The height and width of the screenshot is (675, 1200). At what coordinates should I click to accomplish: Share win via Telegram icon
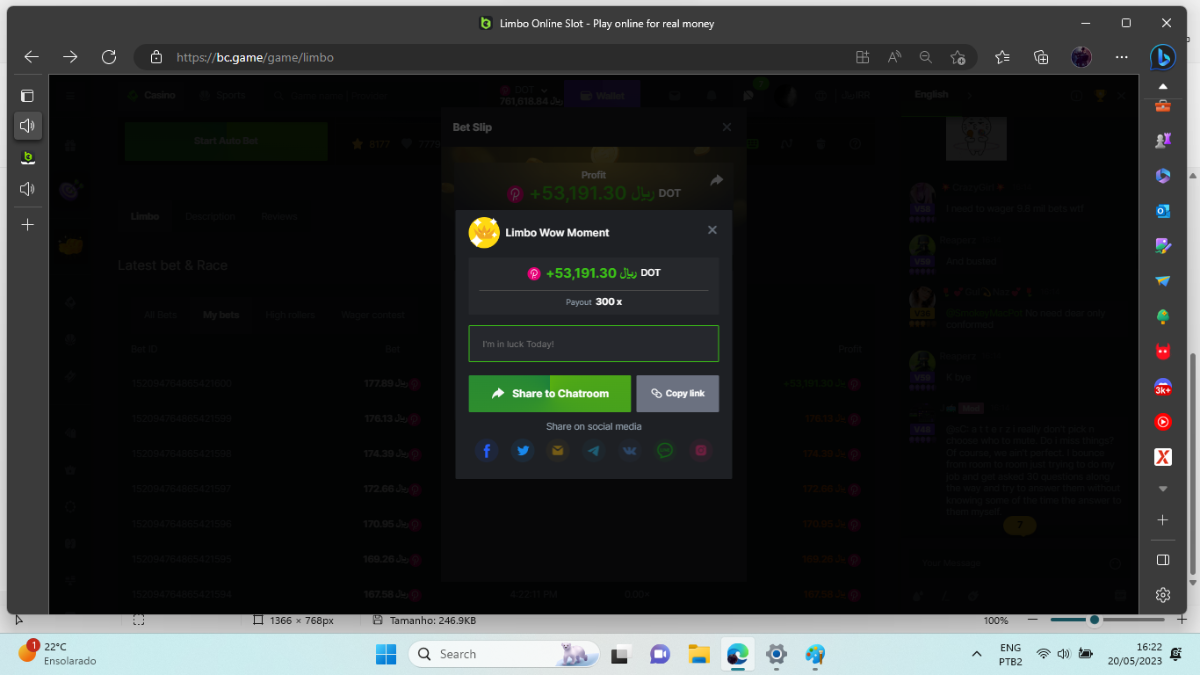tap(594, 451)
